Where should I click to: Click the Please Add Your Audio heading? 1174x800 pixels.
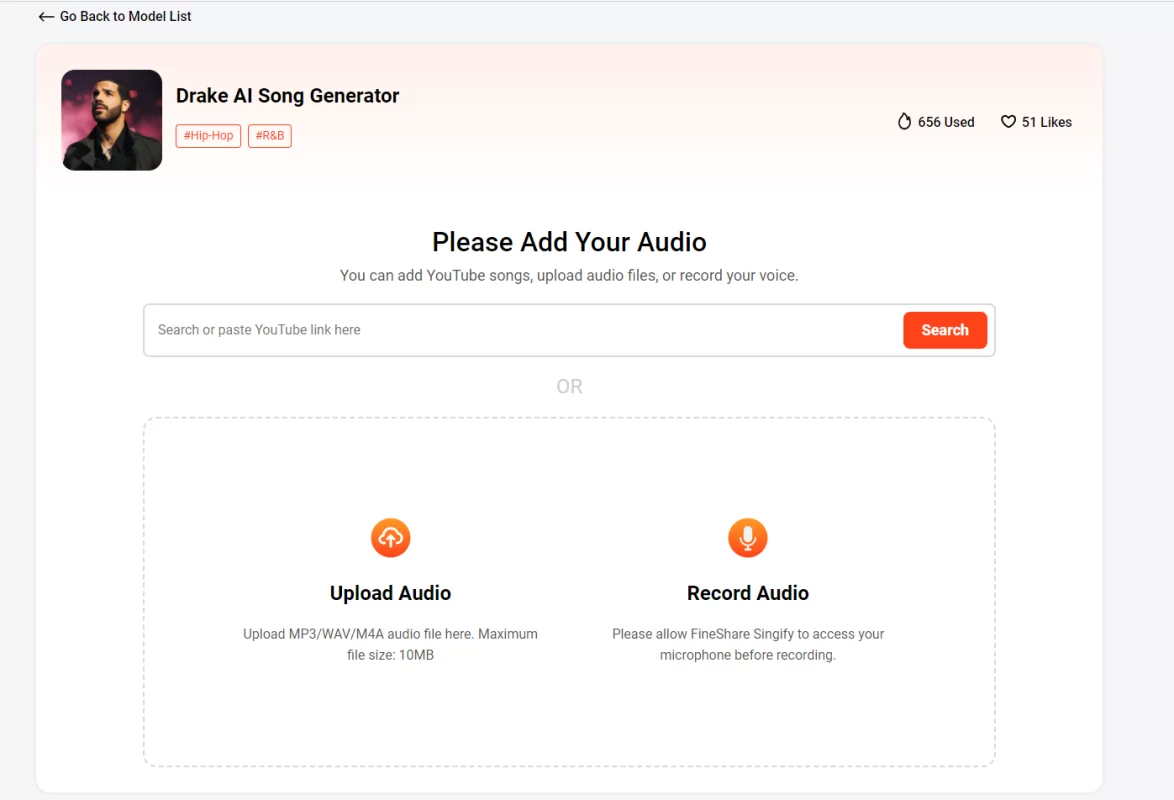[x=569, y=242]
